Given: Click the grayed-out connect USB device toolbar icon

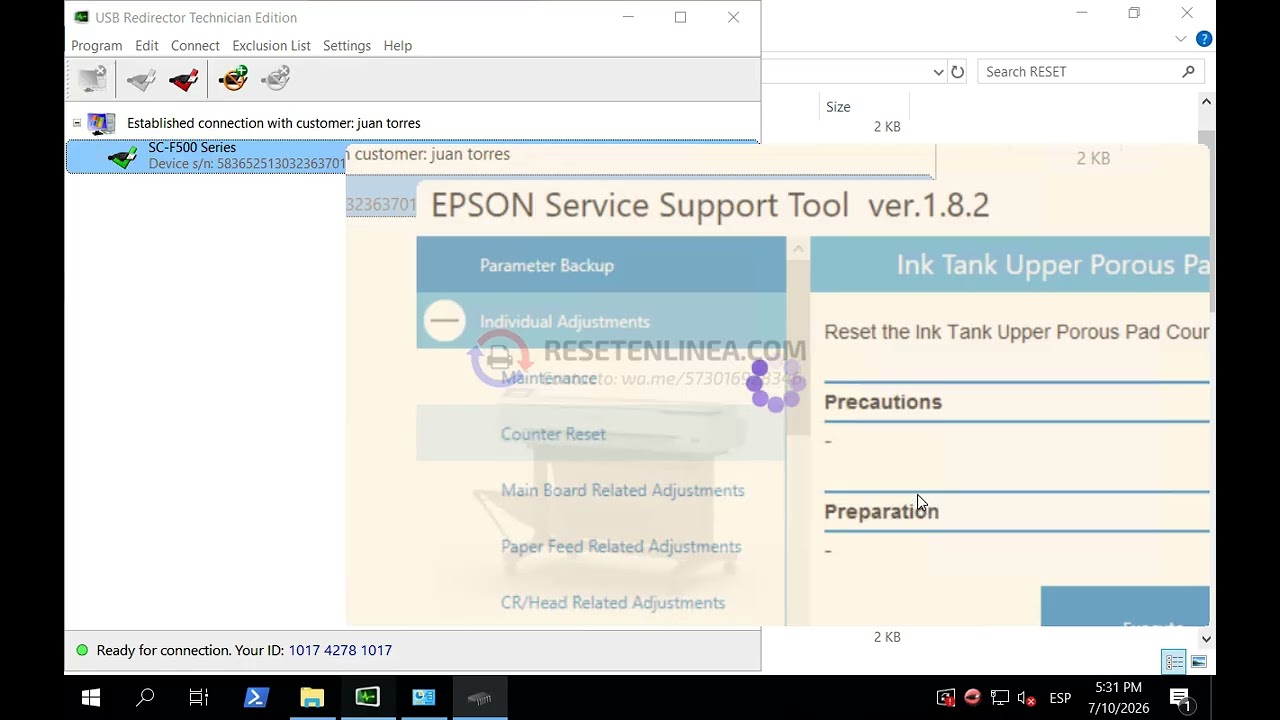Looking at the screenshot, I should [x=141, y=79].
